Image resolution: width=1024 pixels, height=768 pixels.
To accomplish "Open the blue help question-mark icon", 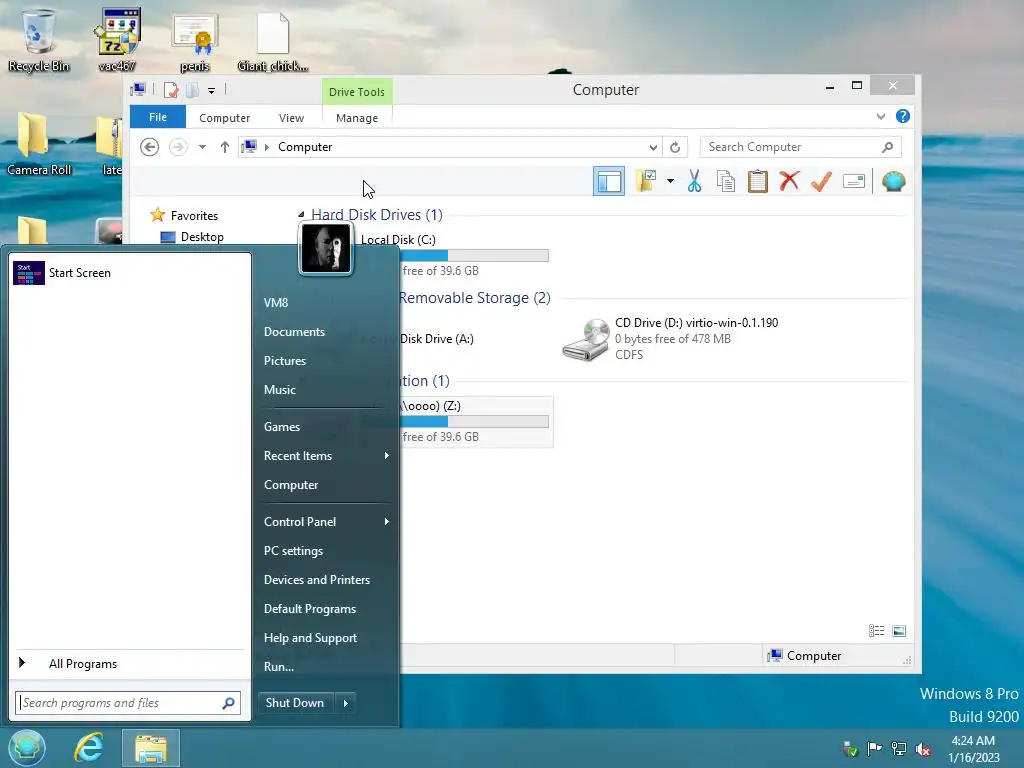I will pyautogui.click(x=903, y=116).
